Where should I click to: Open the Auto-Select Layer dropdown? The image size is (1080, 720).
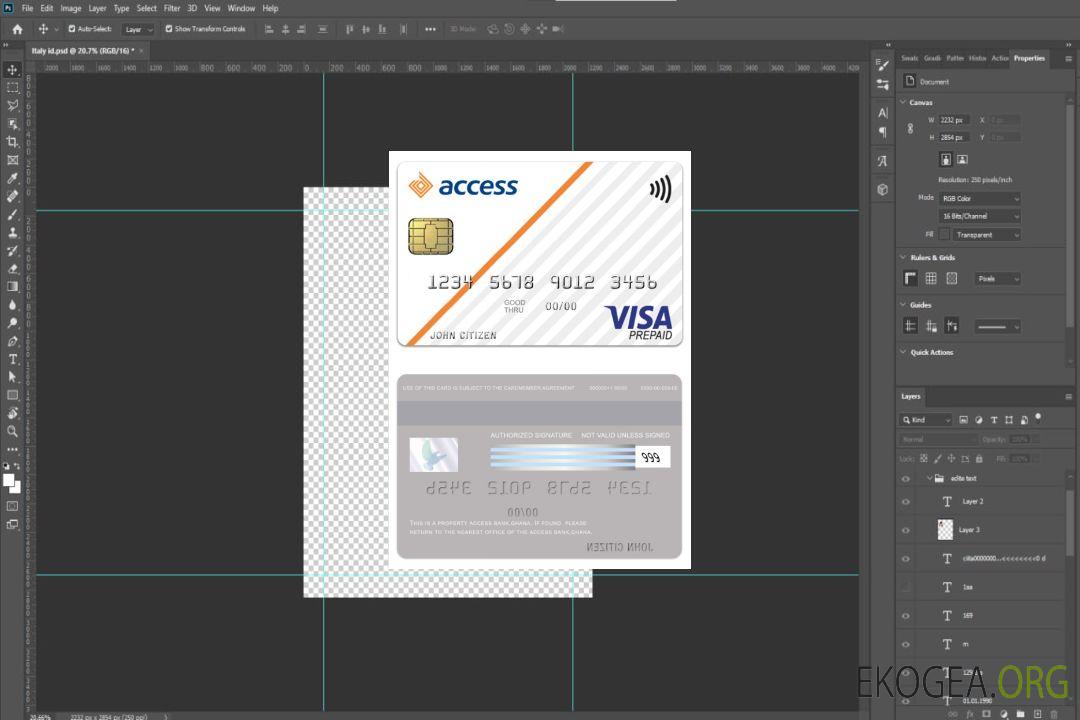(138, 30)
